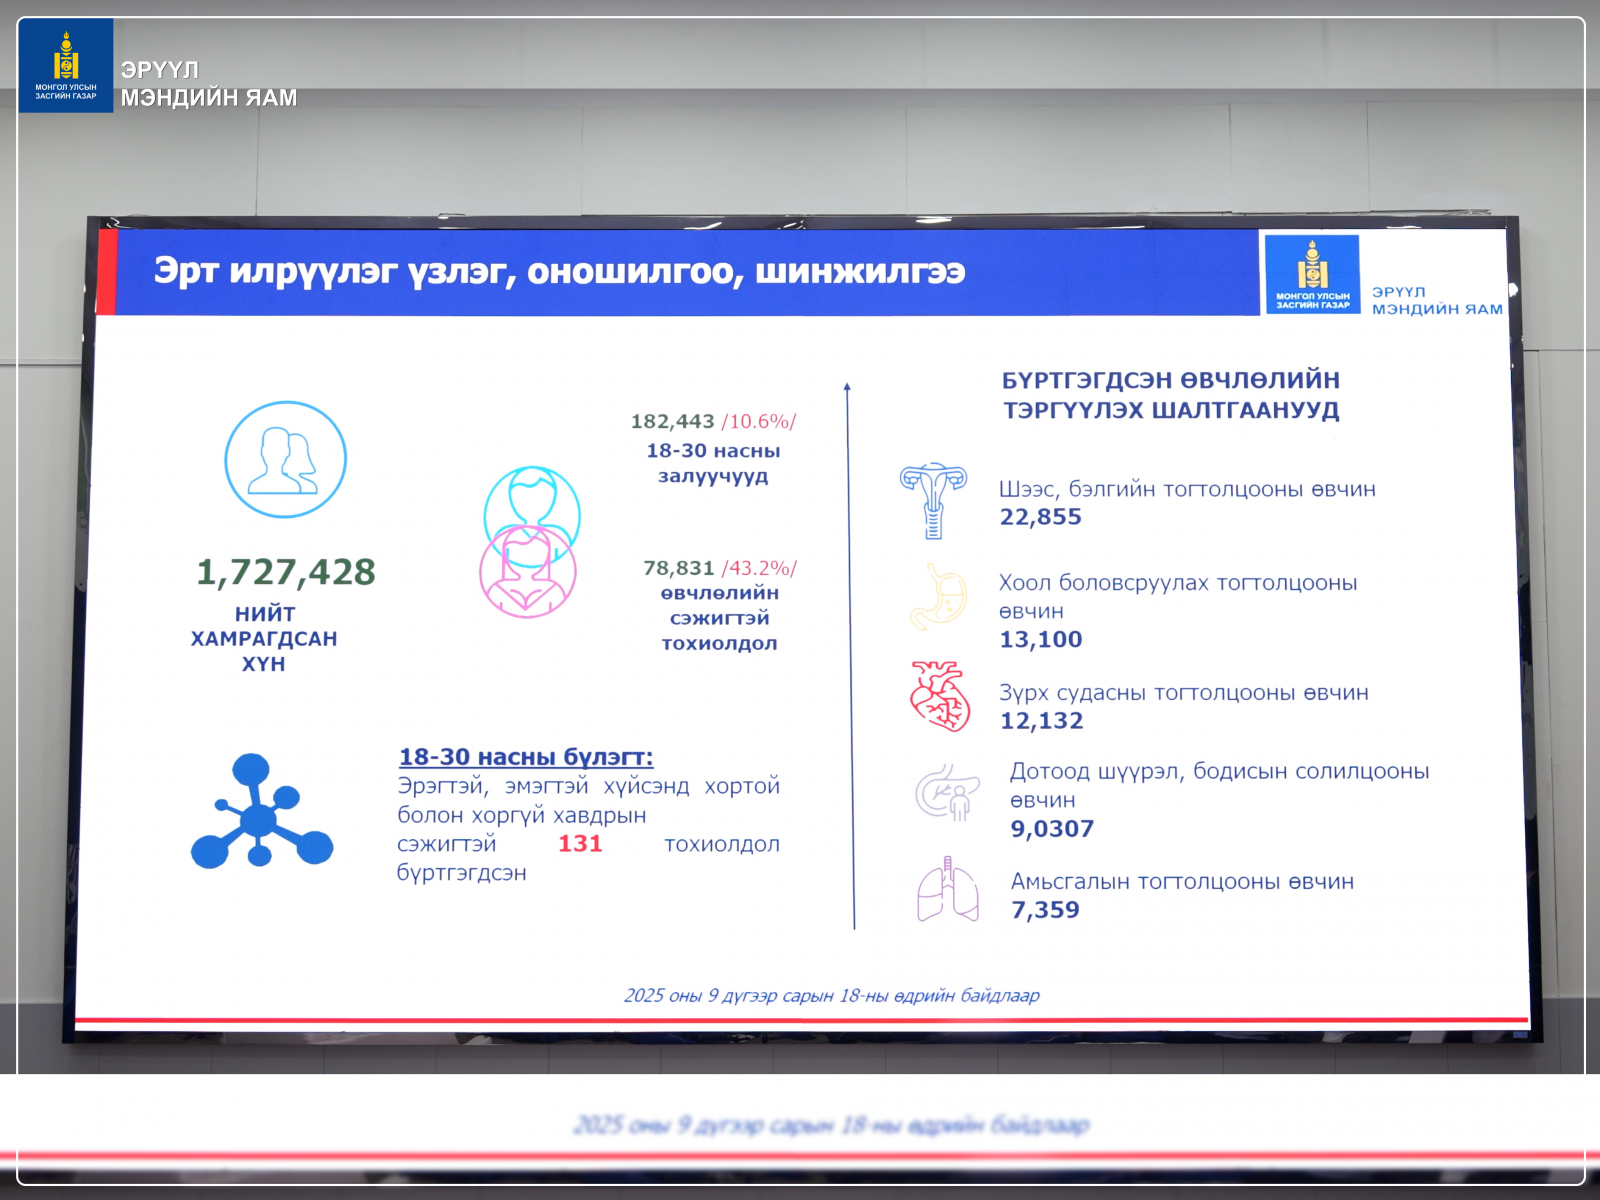Click the two-person silhouette circle icon

[x=285, y=460]
